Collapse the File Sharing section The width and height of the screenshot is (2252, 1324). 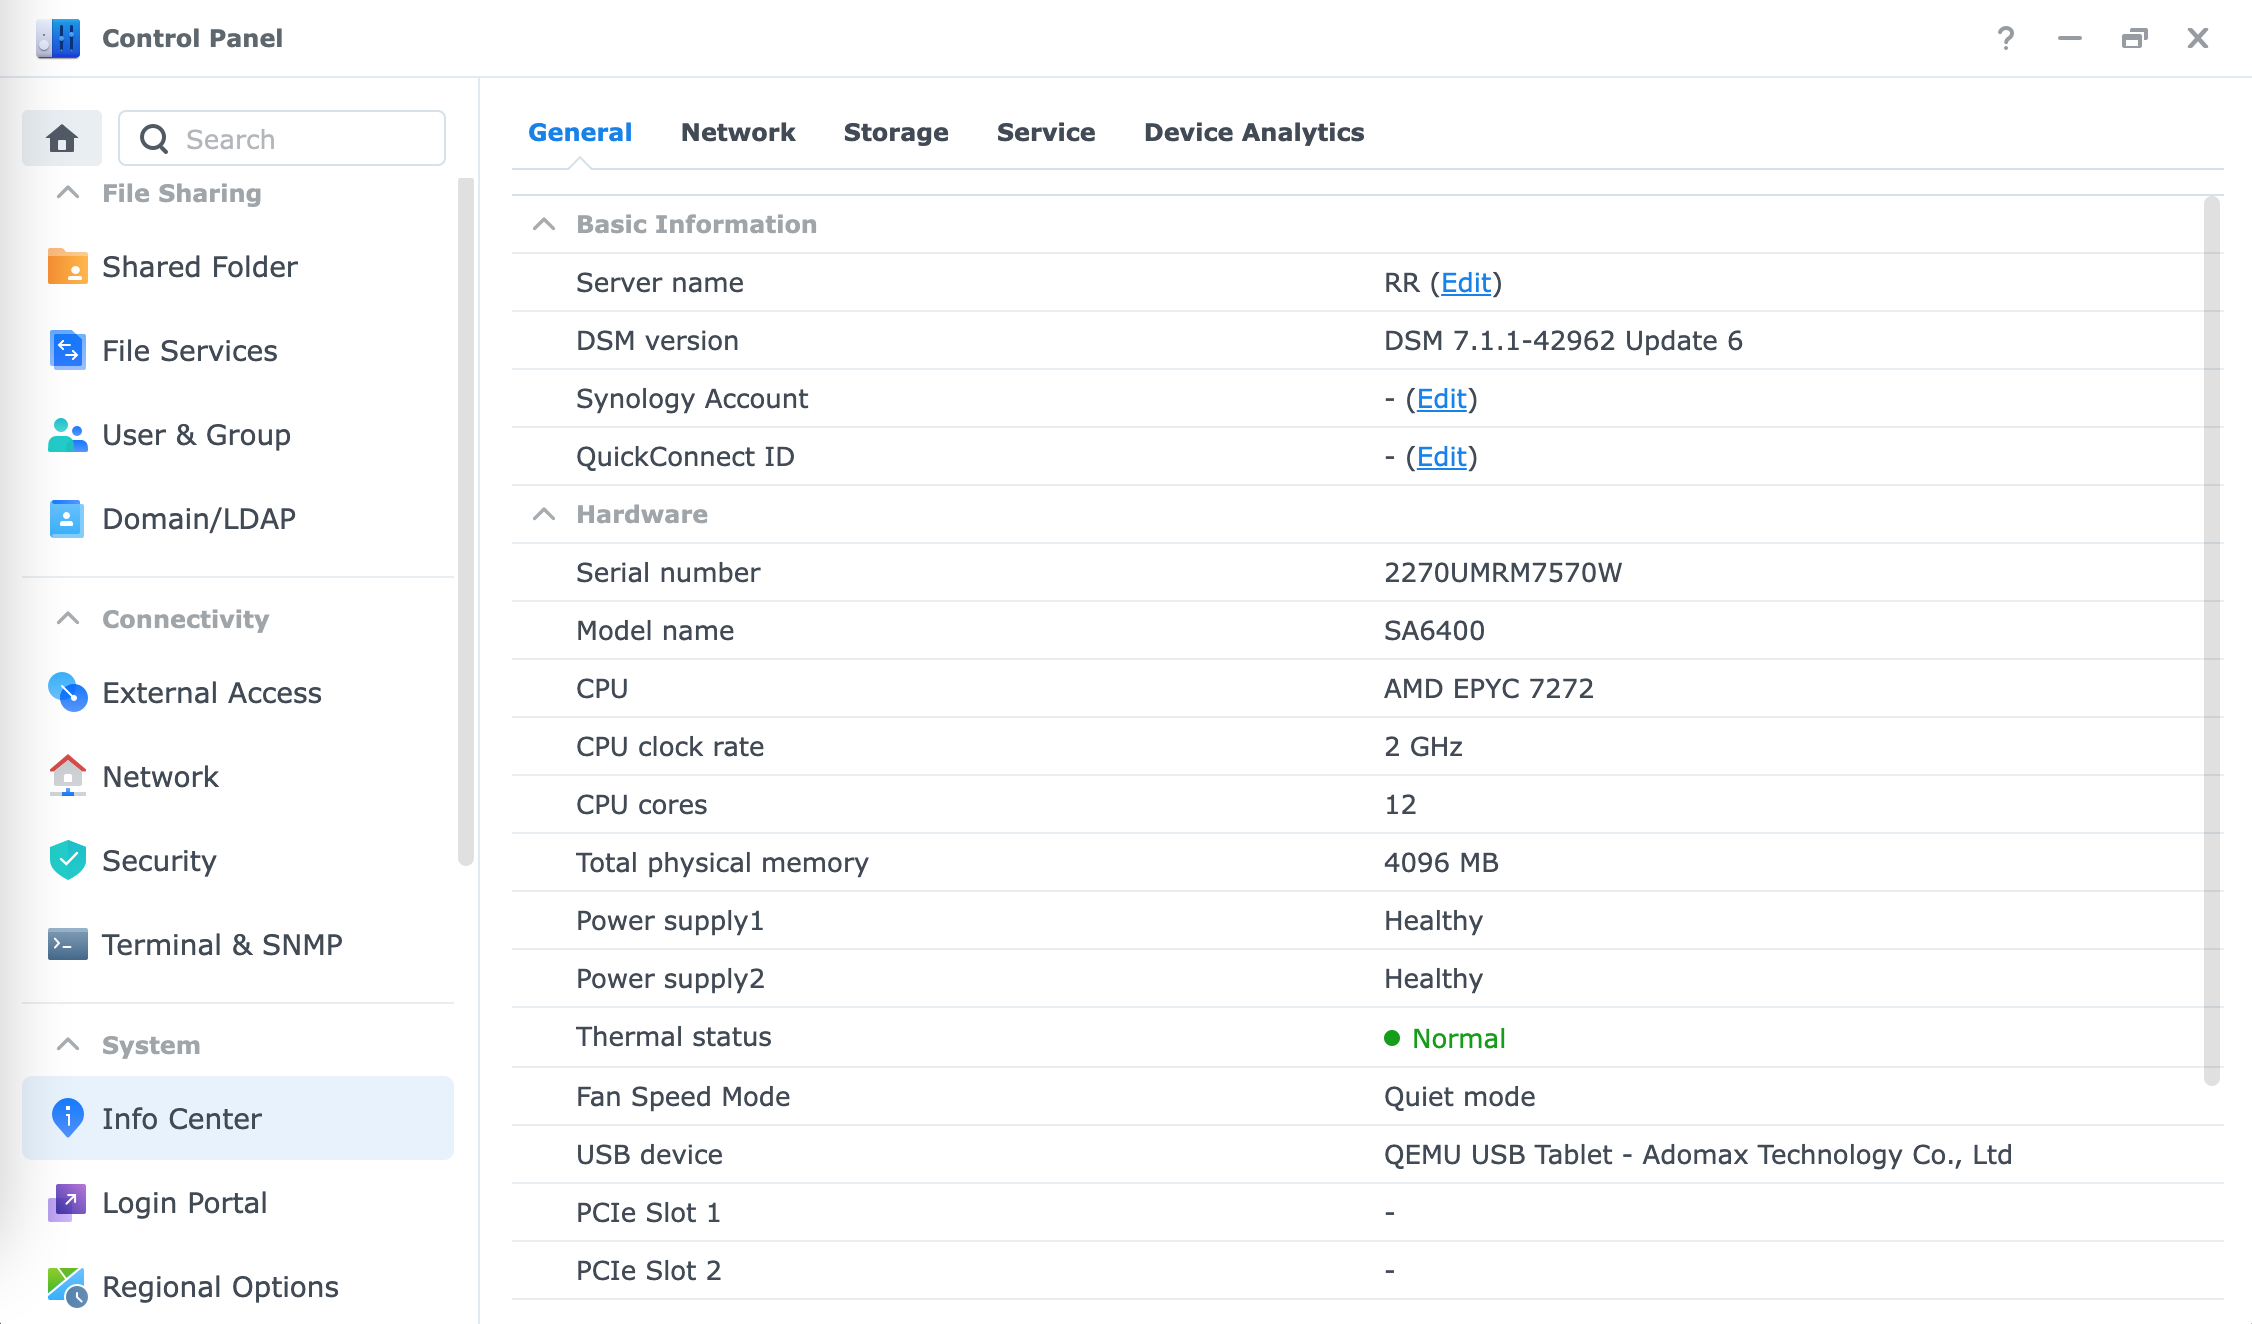click(68, 193)
